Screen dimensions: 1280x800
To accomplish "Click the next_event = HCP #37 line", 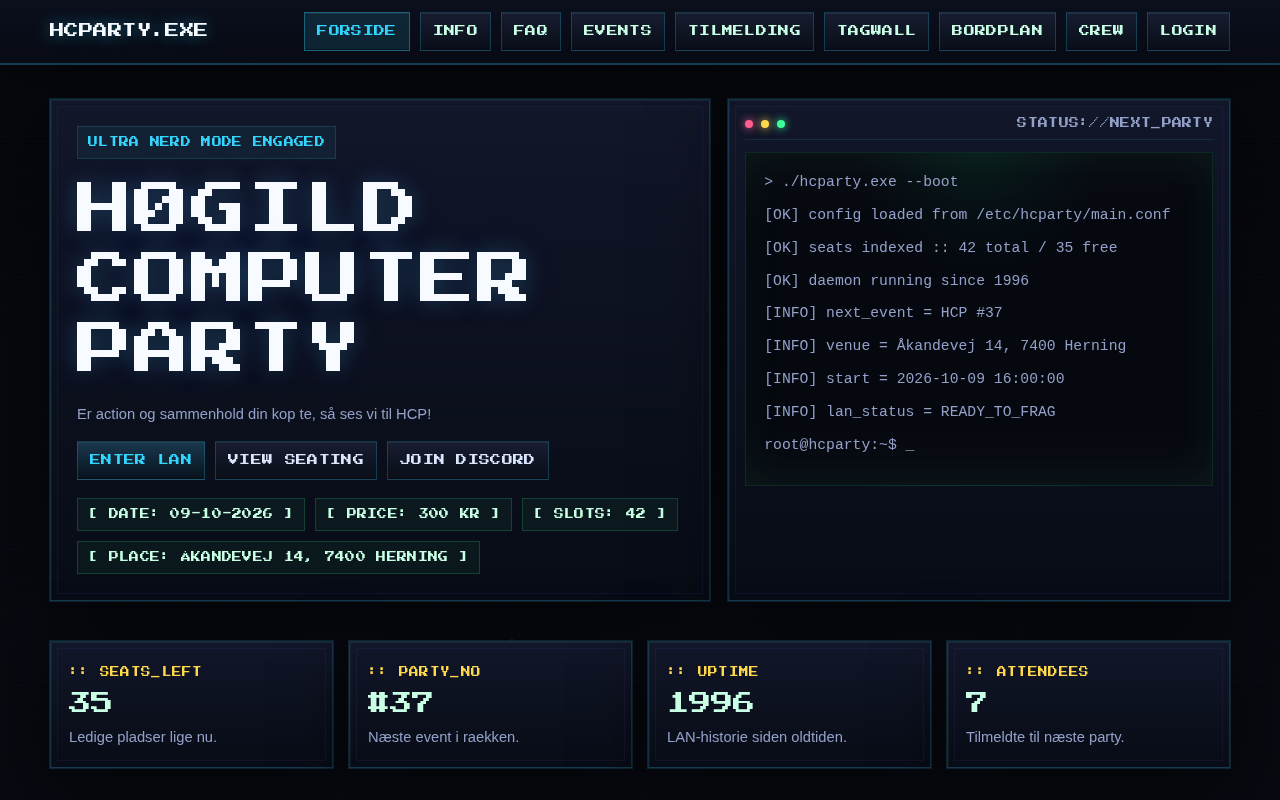I will [883, 313].
